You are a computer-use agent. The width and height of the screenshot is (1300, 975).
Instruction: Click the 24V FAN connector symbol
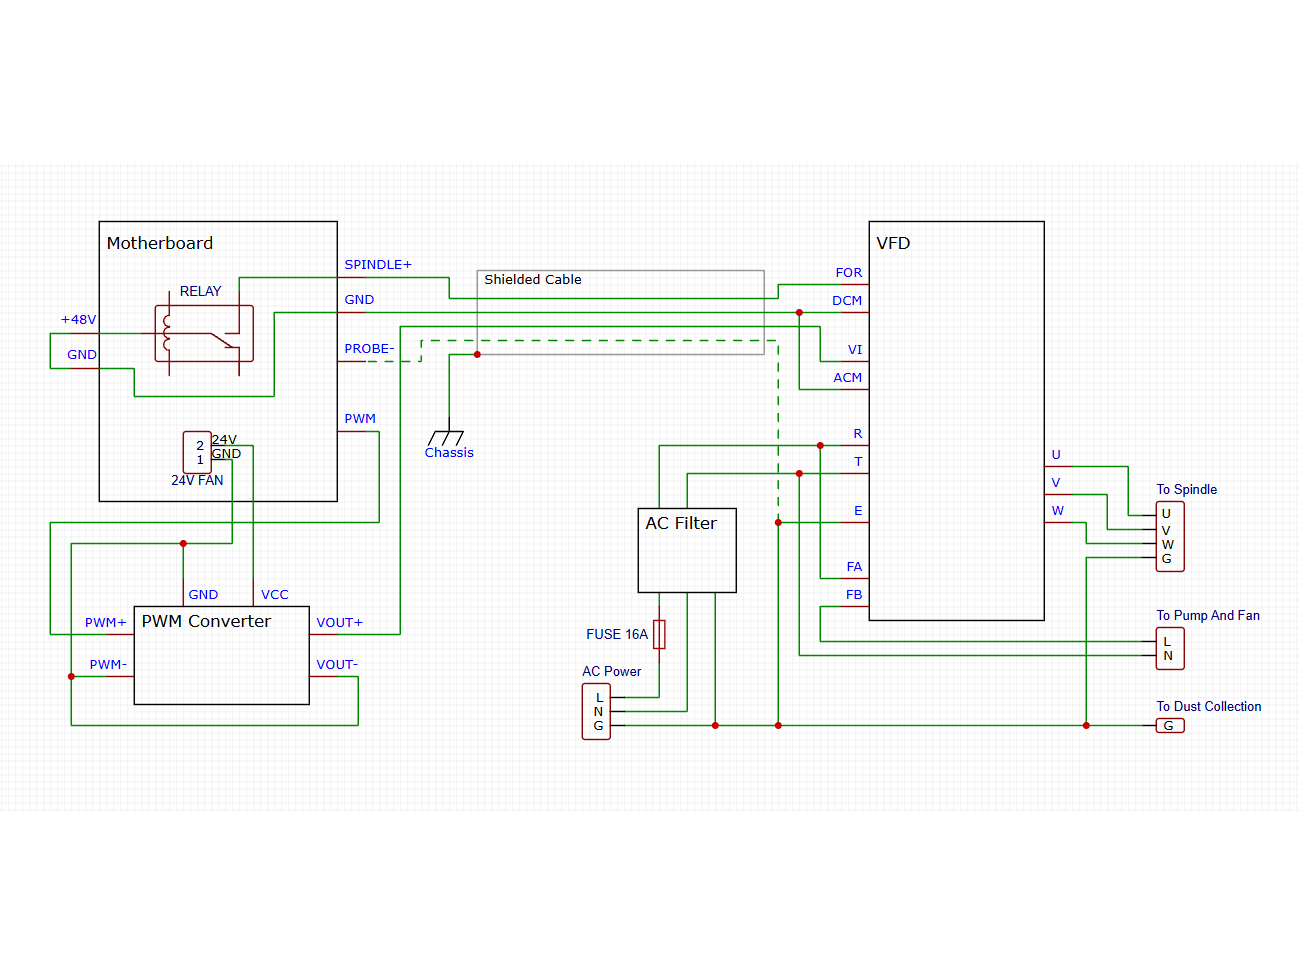click(197, 452)
